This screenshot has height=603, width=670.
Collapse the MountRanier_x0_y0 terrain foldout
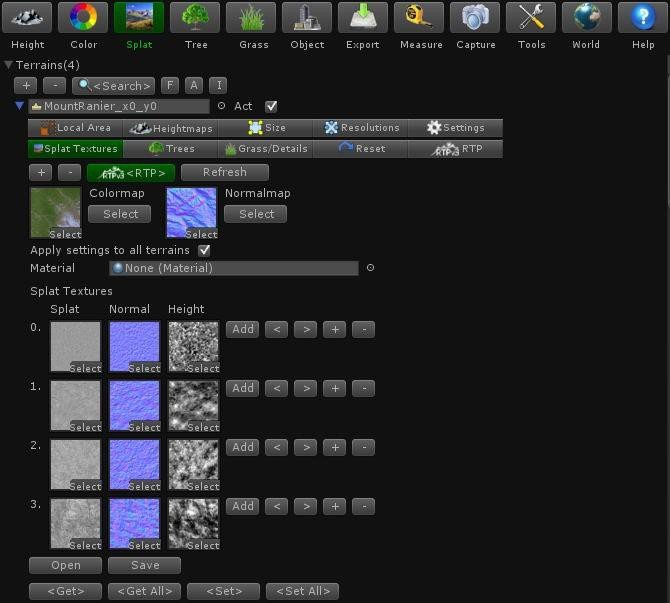coord(19,106)
